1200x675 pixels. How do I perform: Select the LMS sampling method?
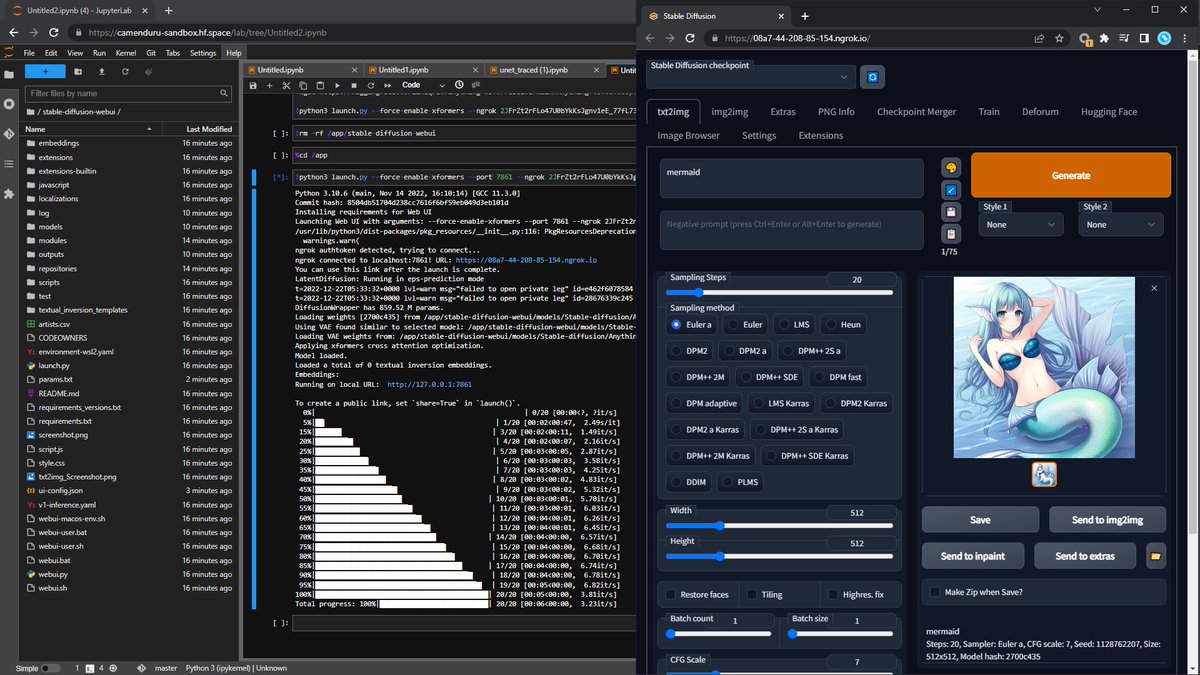pyautogui.click(x=795, y=325)
